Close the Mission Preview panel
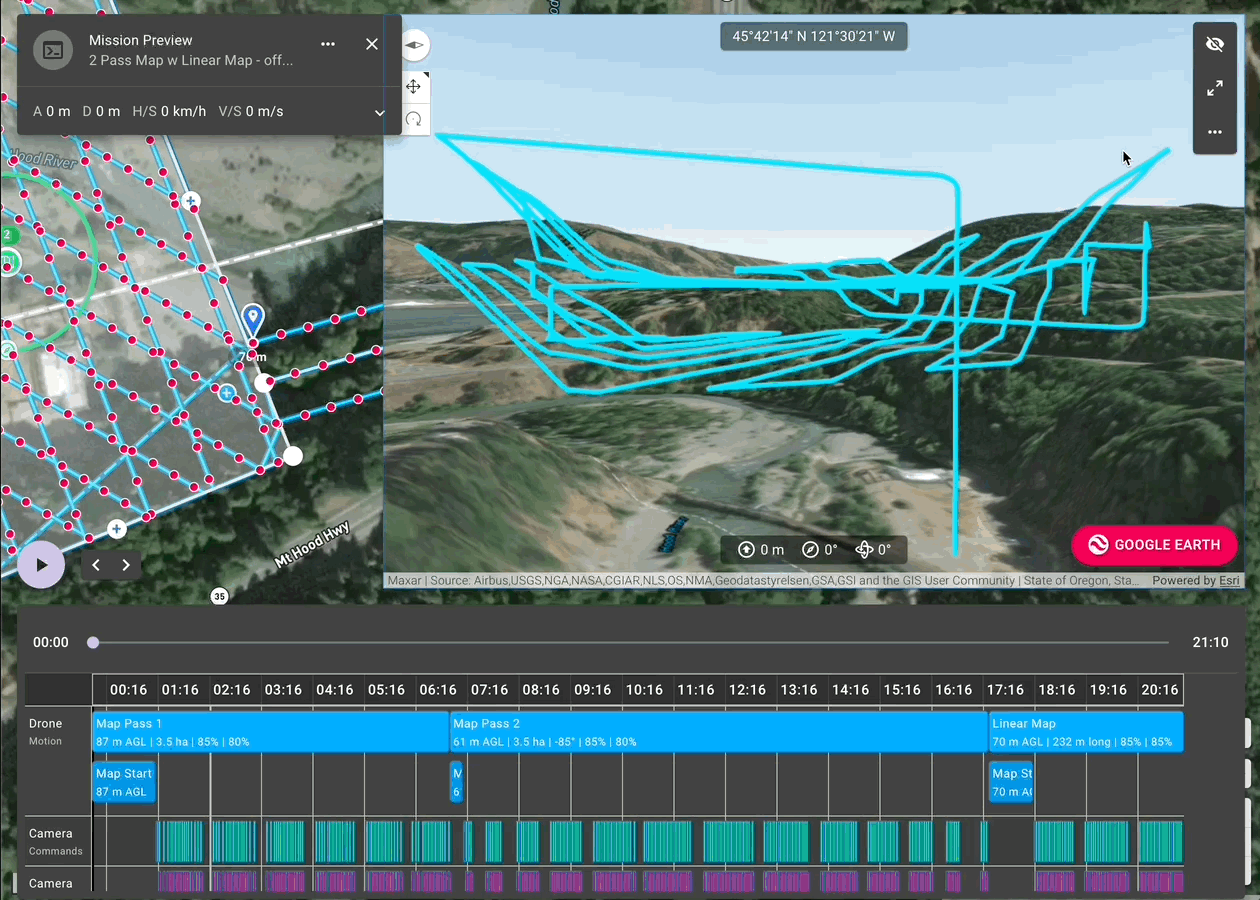This screenshot has height=900, width=1260. click(x=372, y=45)
